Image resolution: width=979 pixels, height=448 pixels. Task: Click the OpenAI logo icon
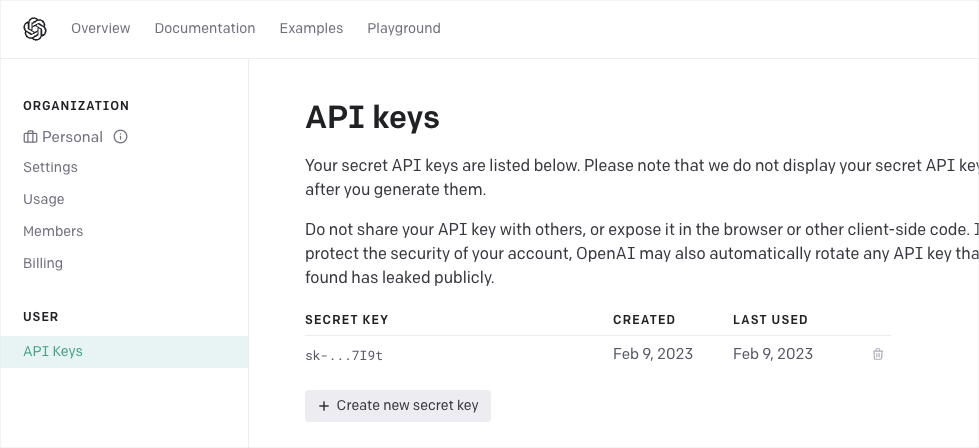tap(35, 29)
